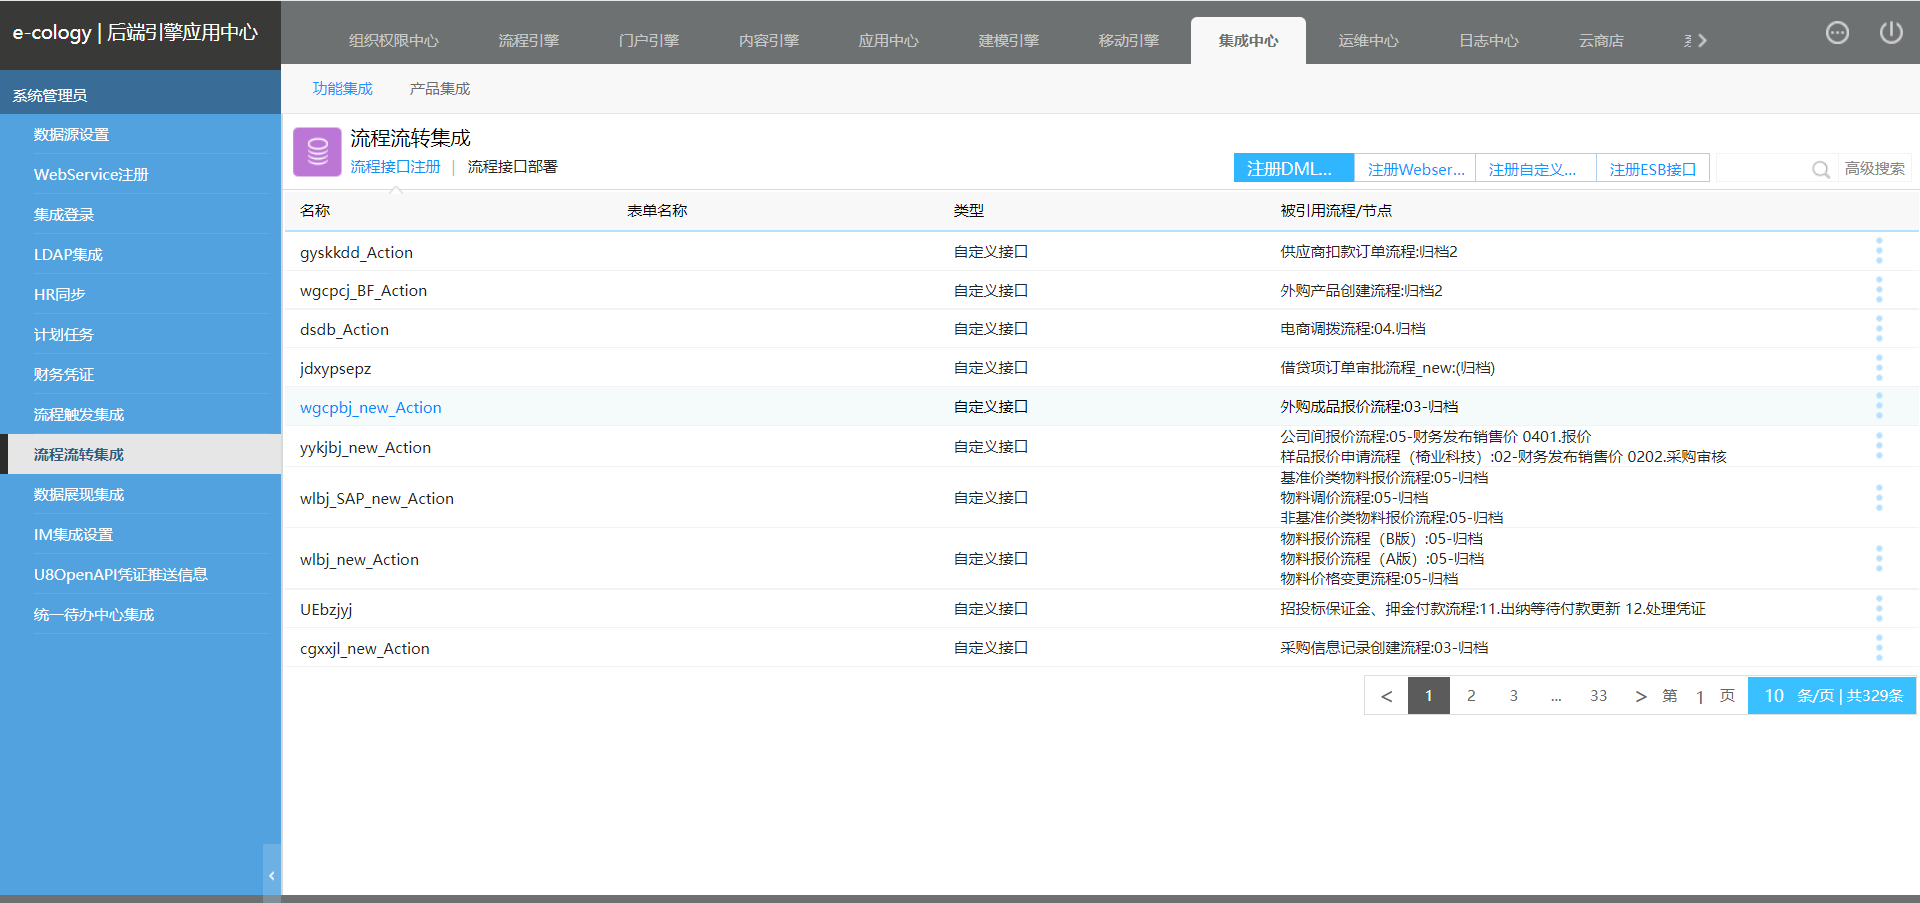Image resolution: width=1920 pixels, height=903 pixels.
Task: Click the 类型 column header
Action: tap(969, 210)
